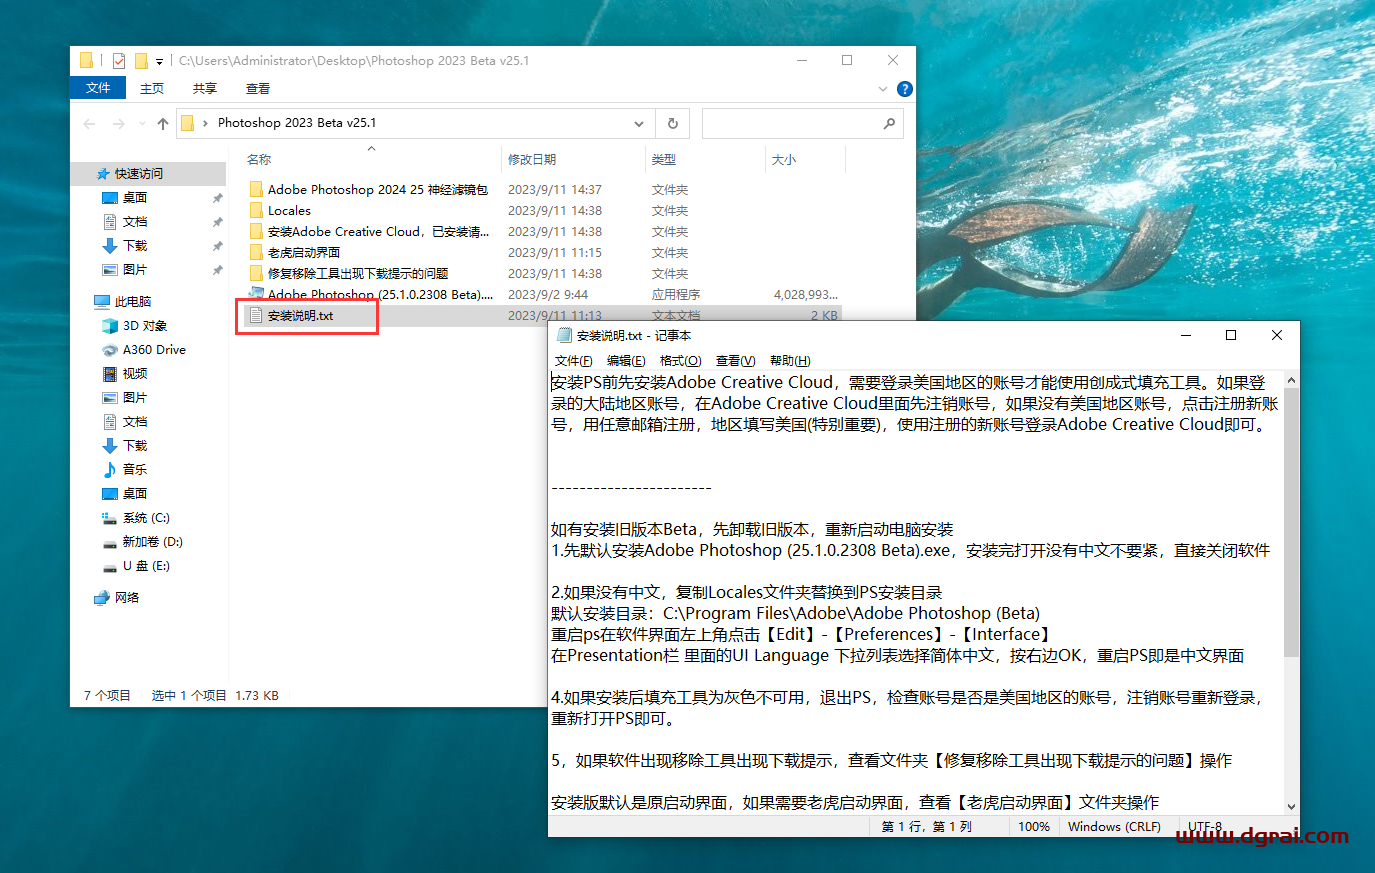
Task: Open A360 Drive in navigation pane
Action: (154, 349)
